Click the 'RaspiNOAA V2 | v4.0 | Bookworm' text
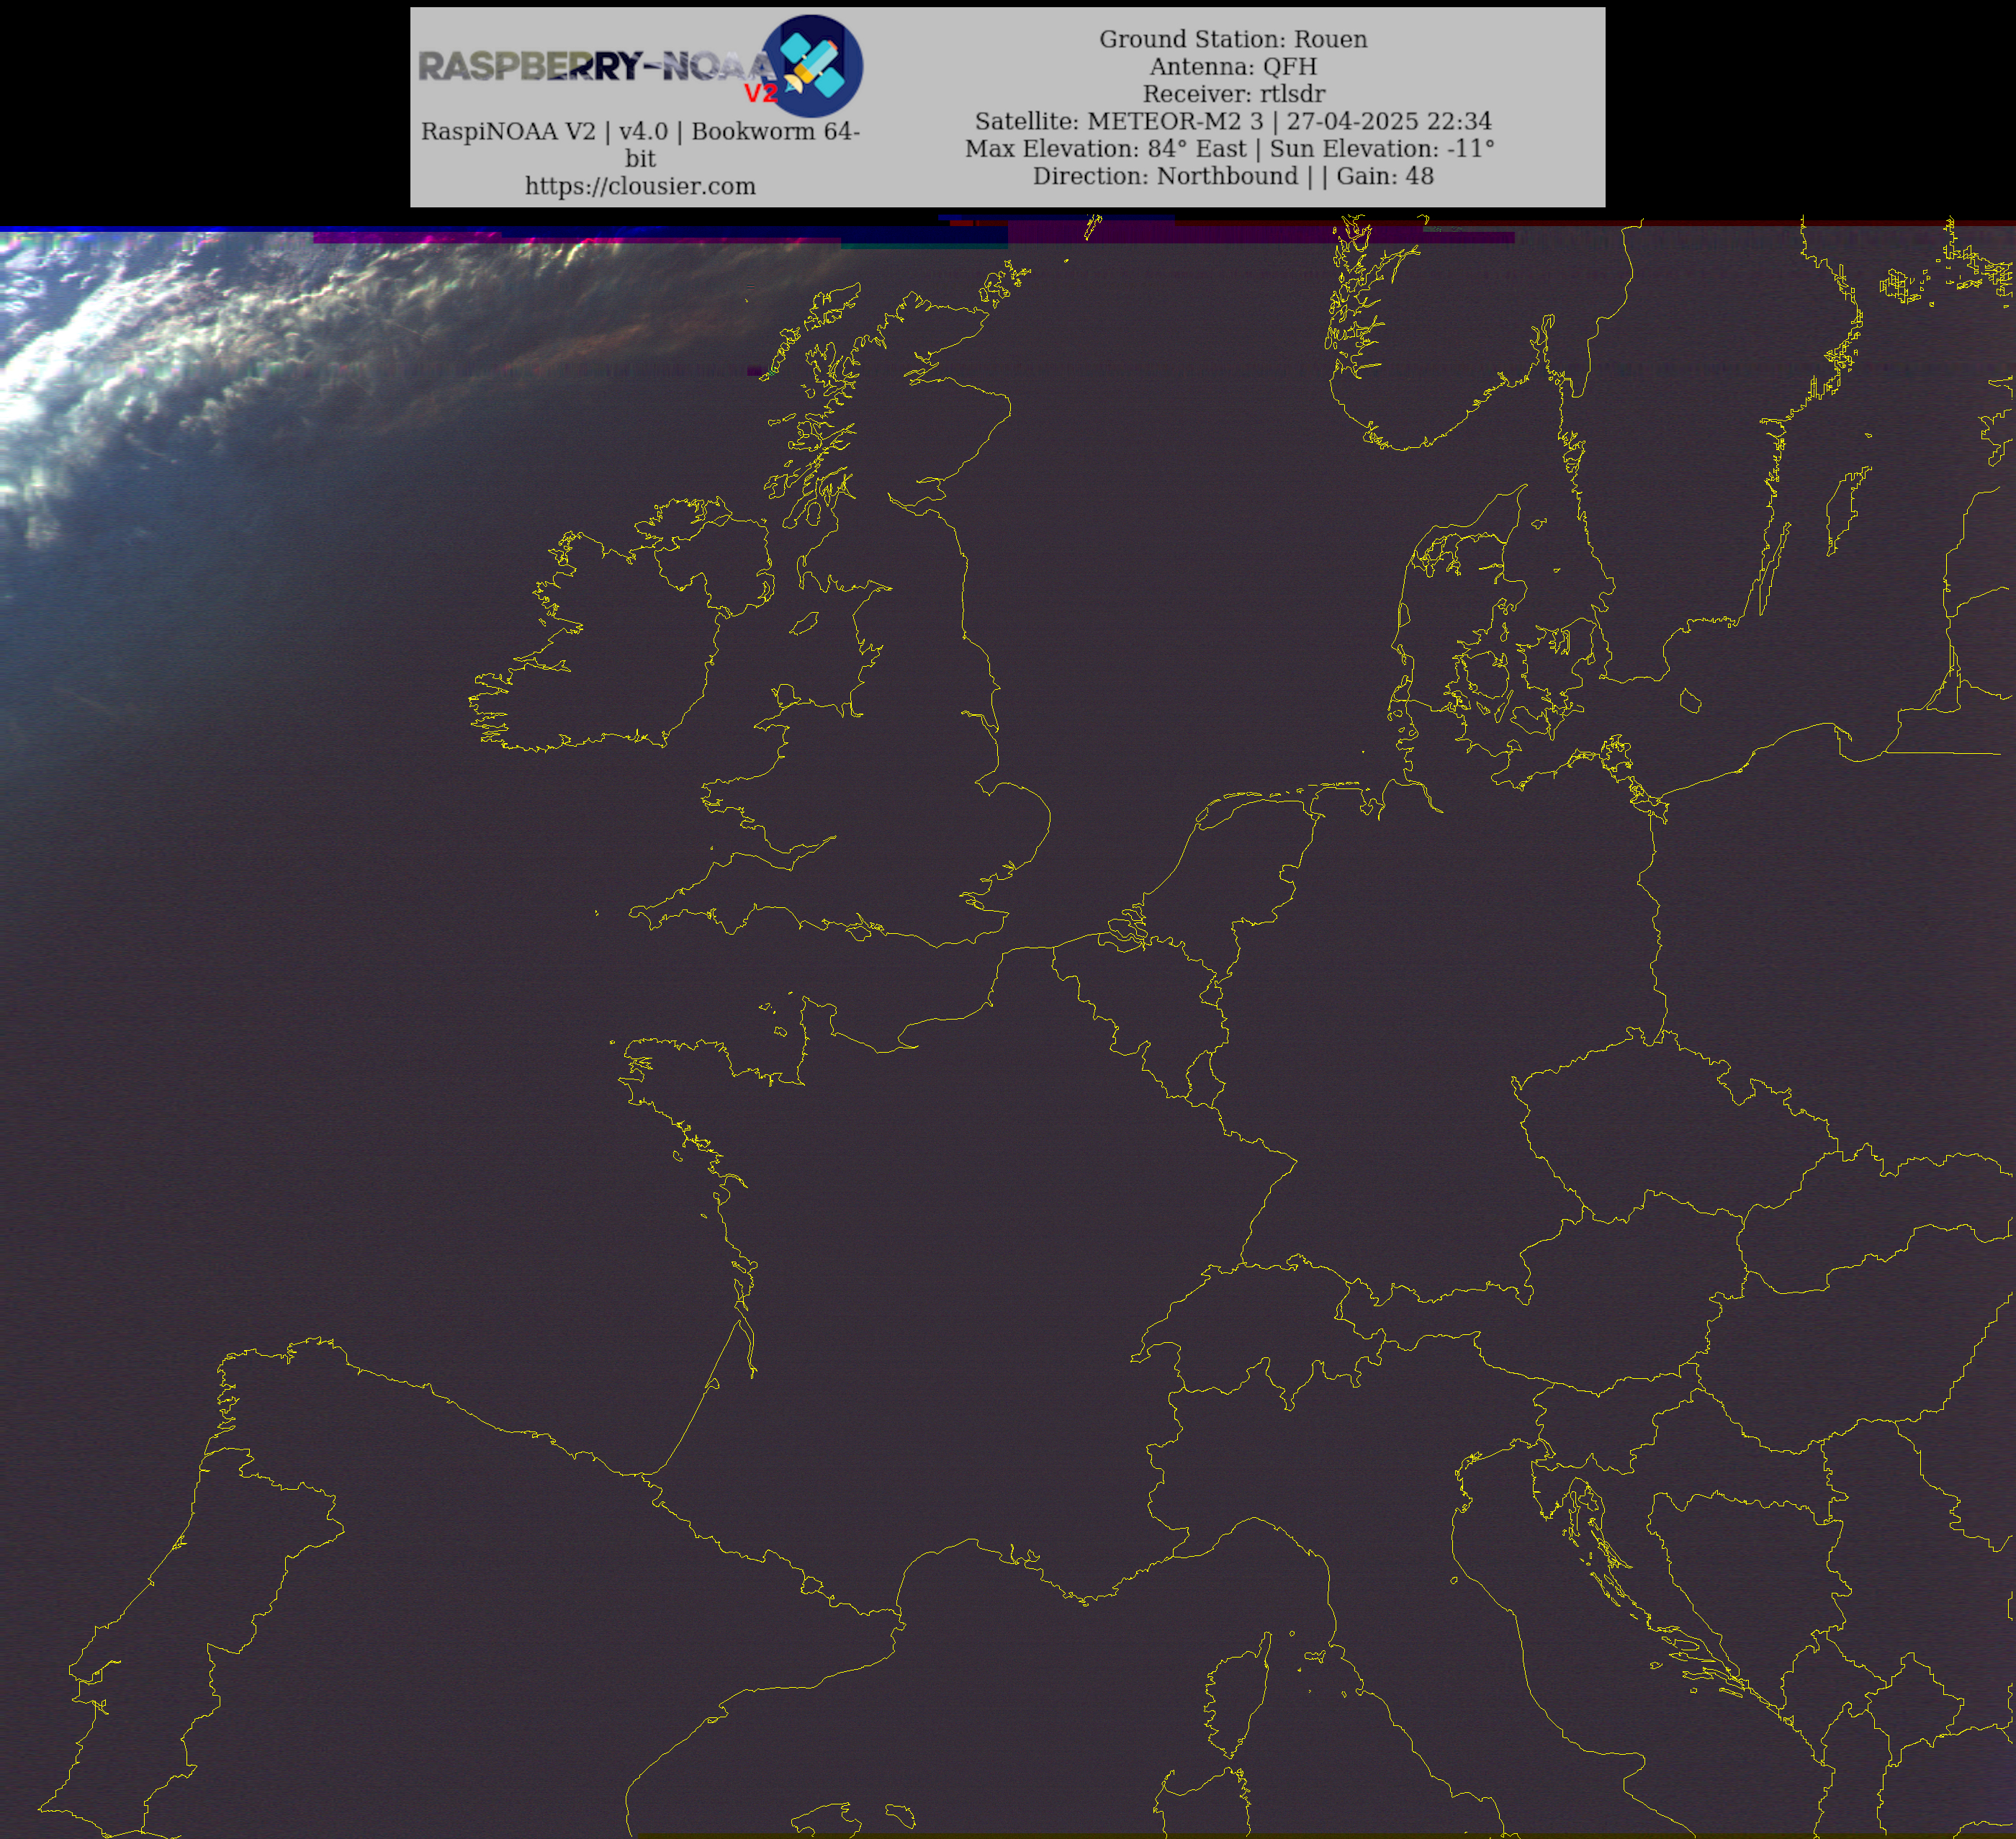This screenshot has width=2016, height=1839. (640, 144)
